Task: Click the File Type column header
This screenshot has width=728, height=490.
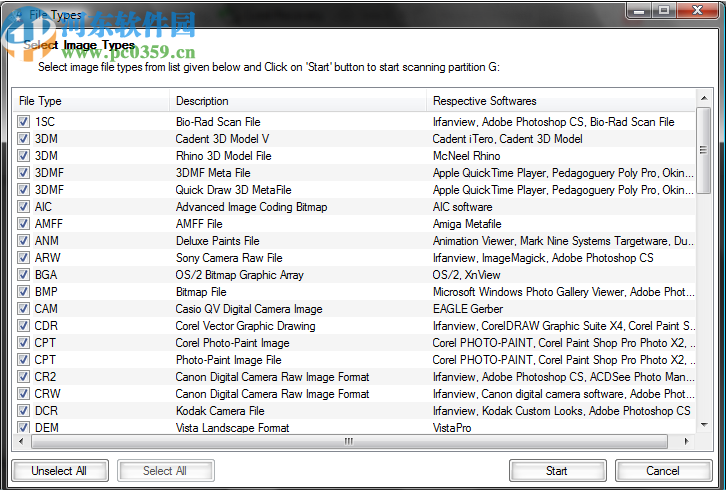Action: click(x=92, y=101)
